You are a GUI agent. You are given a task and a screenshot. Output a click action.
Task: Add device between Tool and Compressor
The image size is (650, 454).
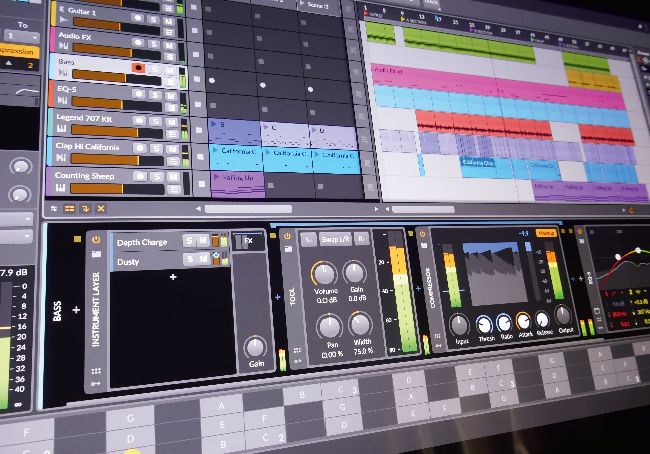[x=418, y=288]
